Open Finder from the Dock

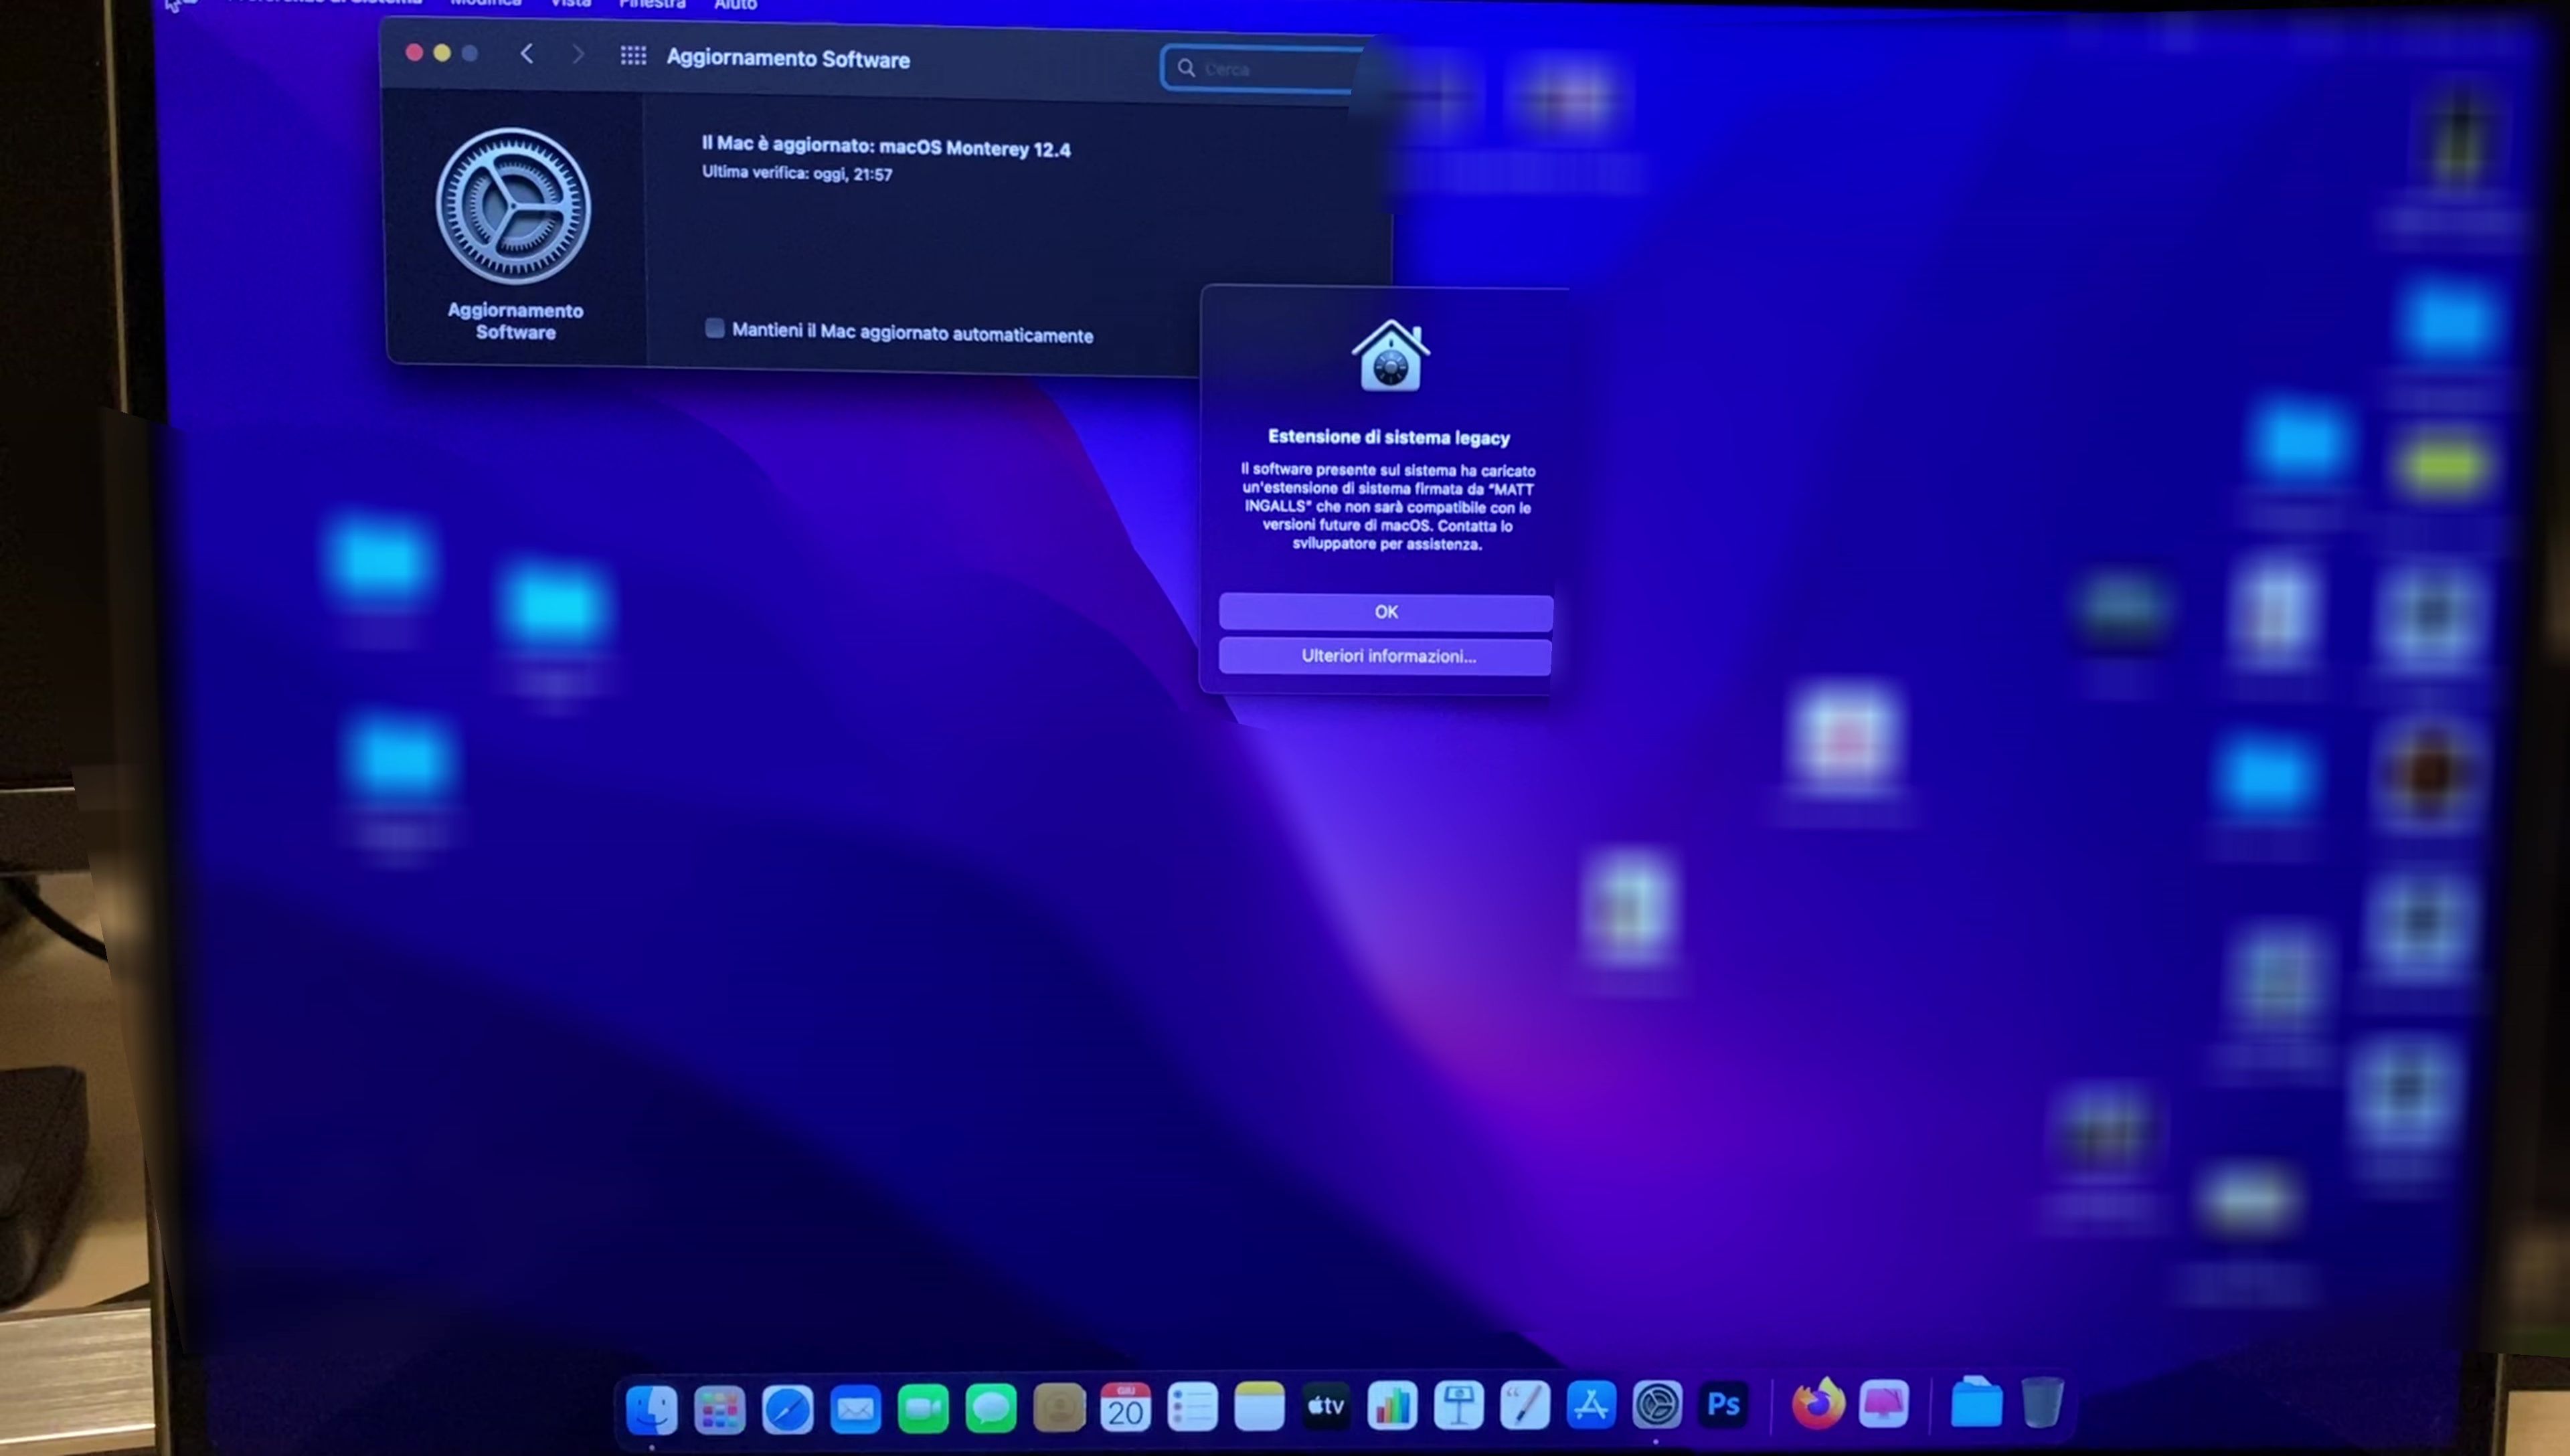[651, 1409]
